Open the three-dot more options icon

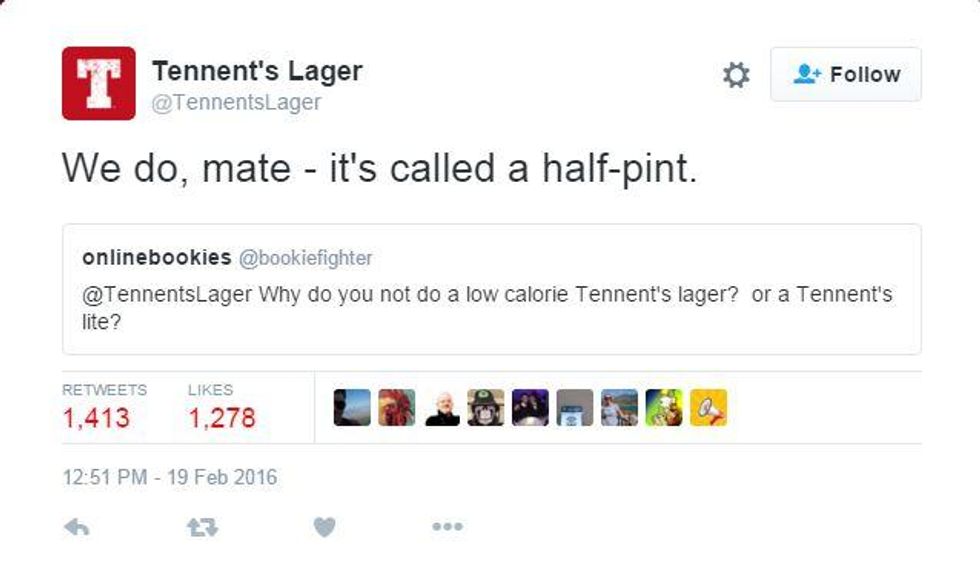point(448,527)
